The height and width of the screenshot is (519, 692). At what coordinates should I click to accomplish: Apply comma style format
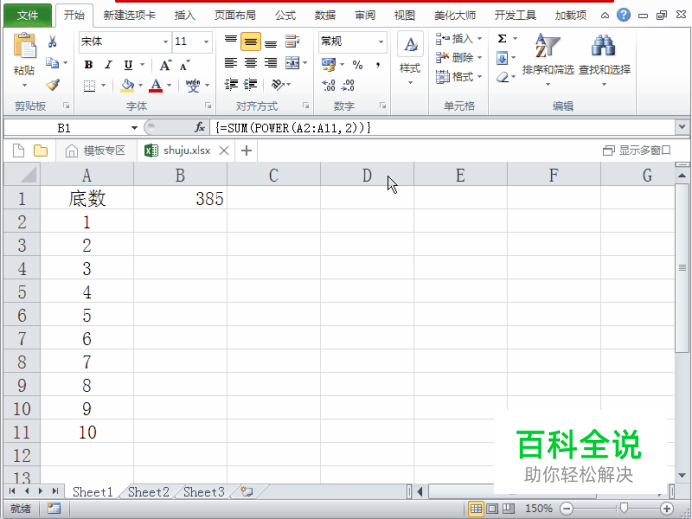(378, 65)
